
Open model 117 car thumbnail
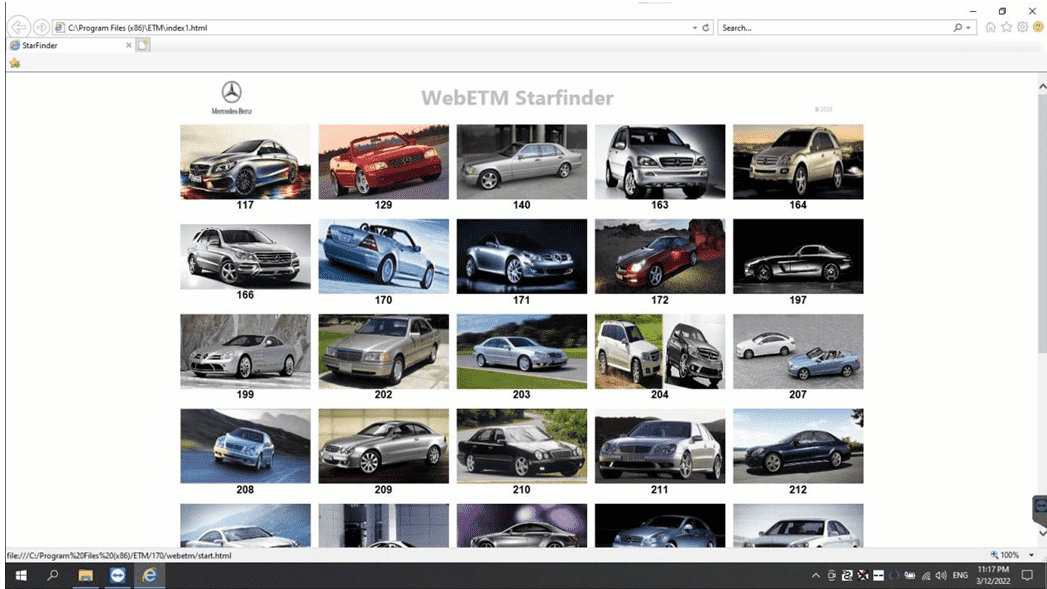point(245,162)
